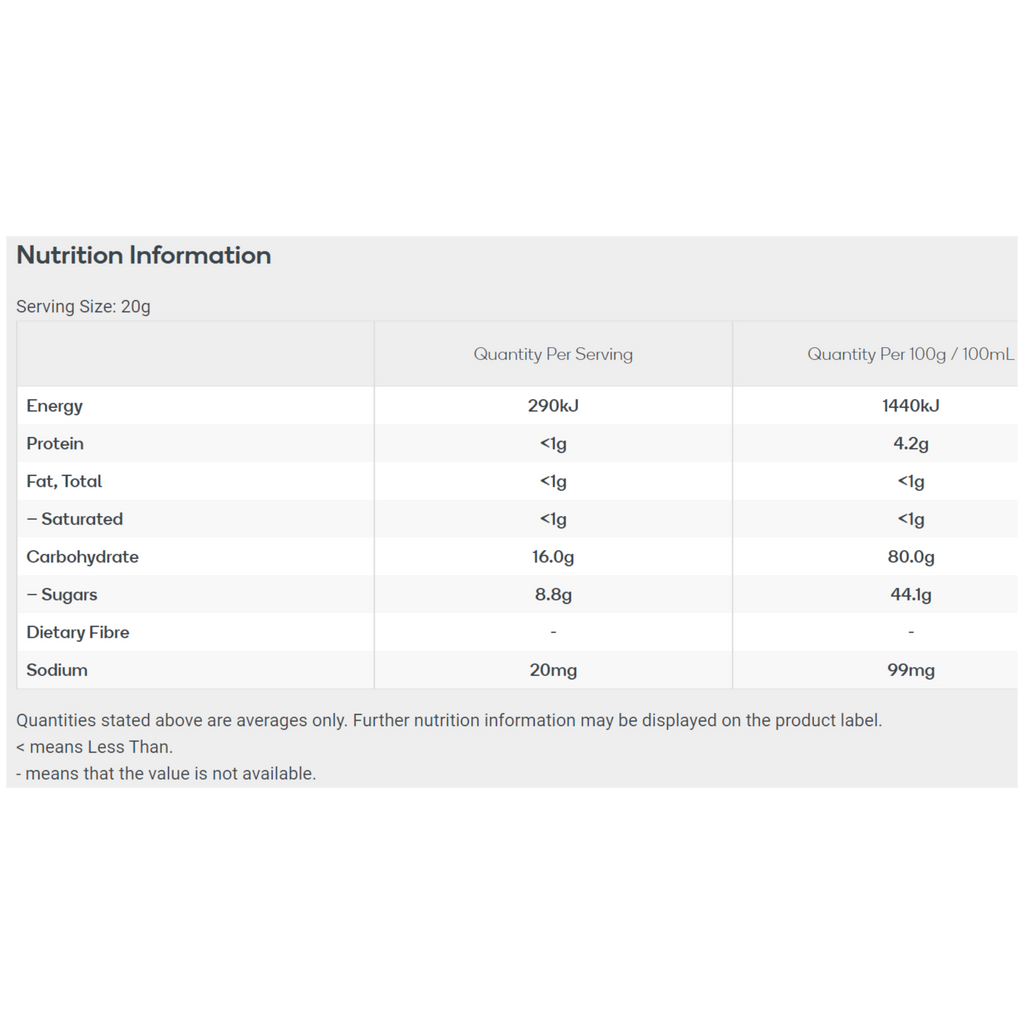Click the 290kJ energy per serving value

[553, 406]
